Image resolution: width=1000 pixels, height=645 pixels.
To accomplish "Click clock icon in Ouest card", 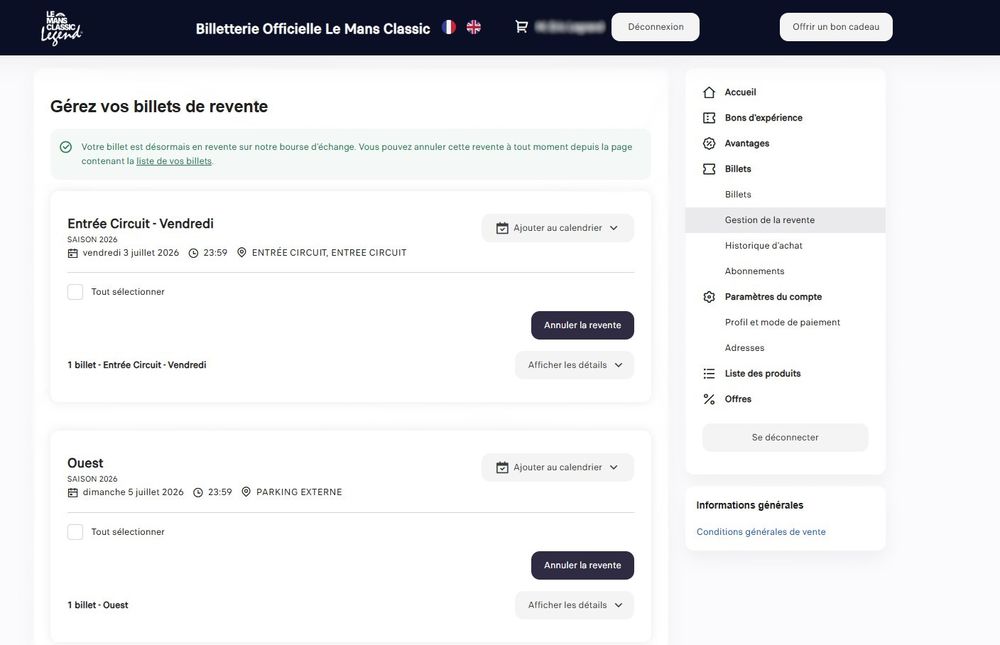I will (x=198, y=493).
